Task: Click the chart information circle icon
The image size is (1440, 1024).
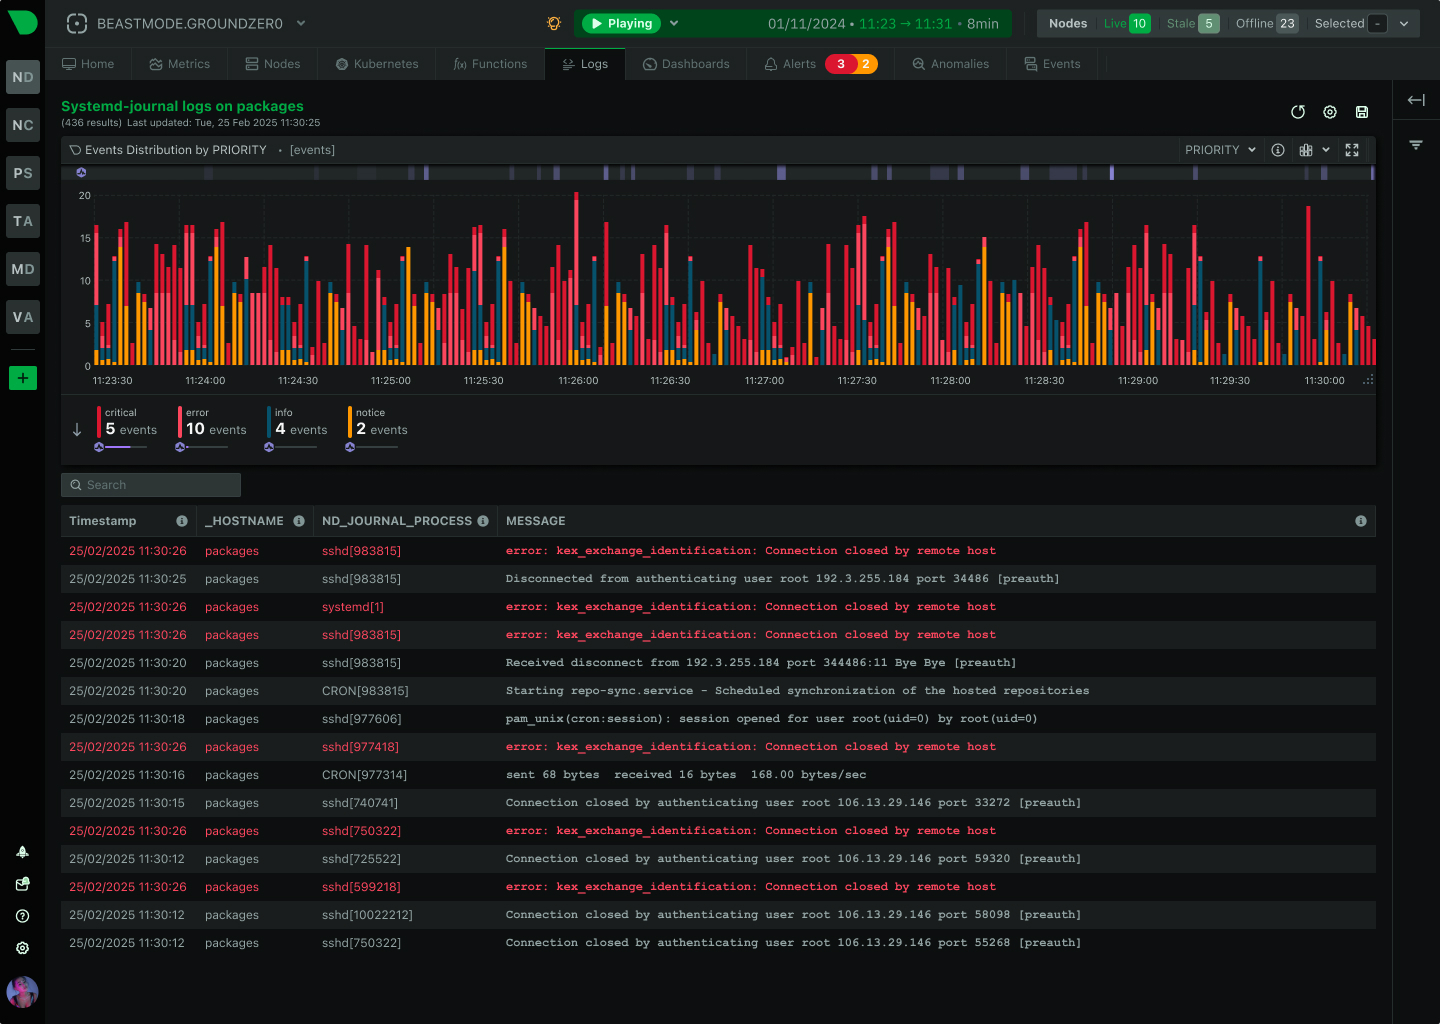Action: [1278, 150]
